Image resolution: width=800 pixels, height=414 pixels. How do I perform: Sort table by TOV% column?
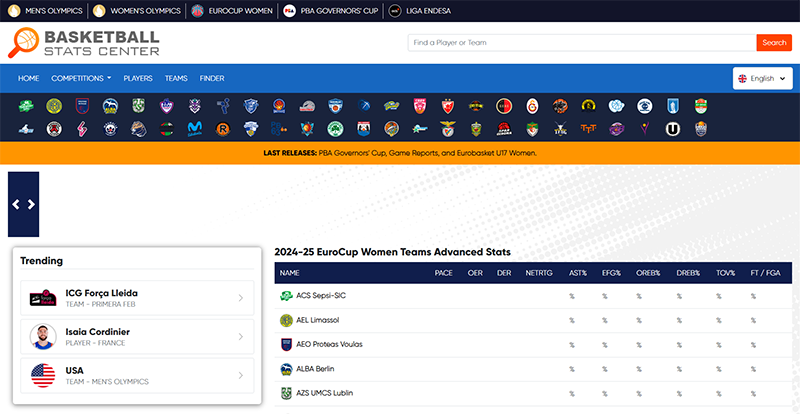(x=725, y=273)
